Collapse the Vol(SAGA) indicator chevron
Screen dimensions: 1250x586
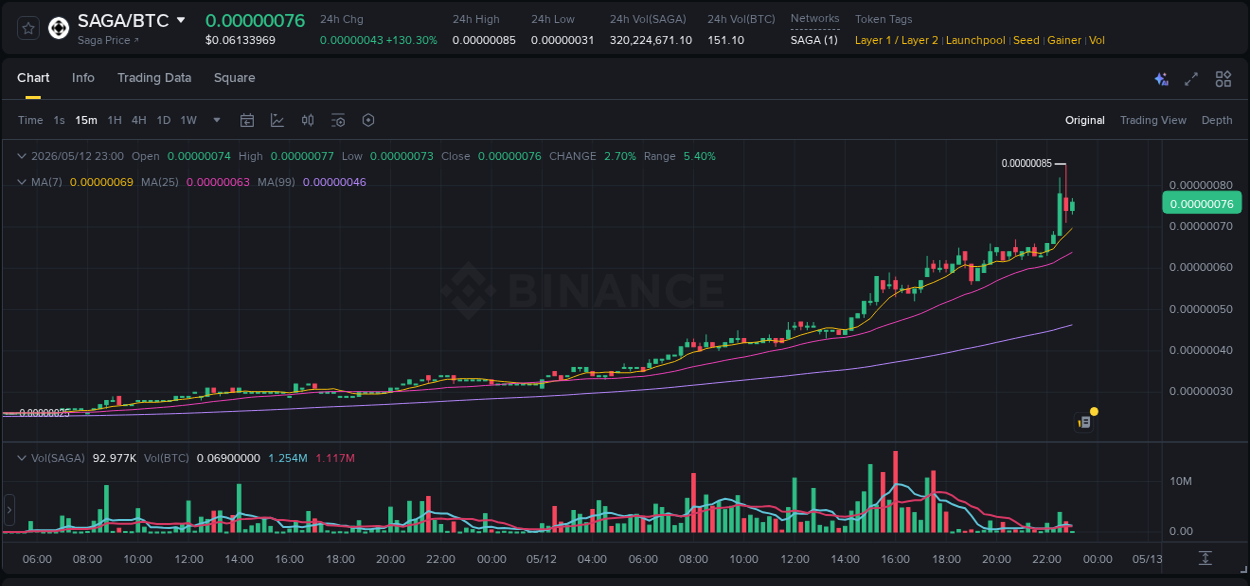pos(22,458)
